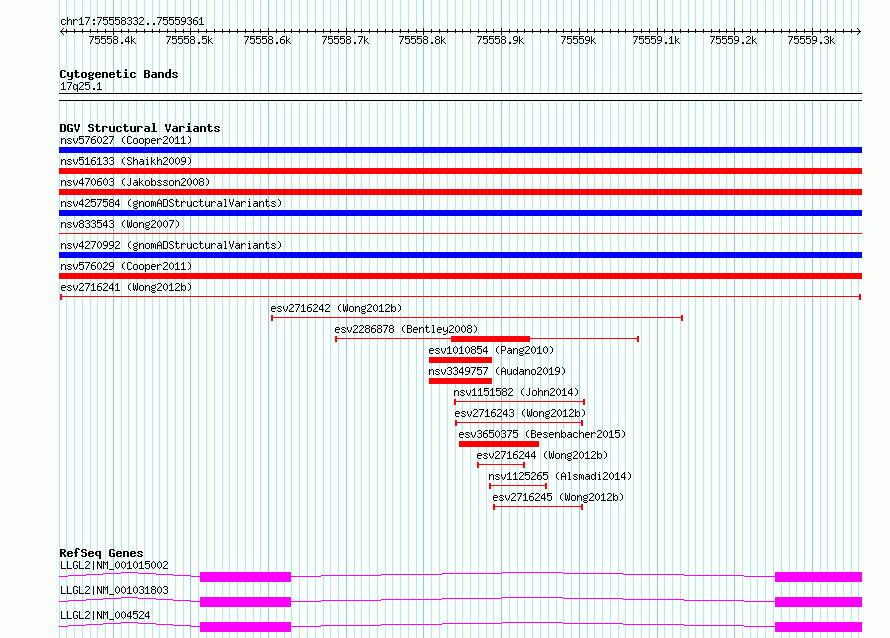Click the right arrow of the ruler
Viewport: 890px width, 638px height.
tap(859, 31)
